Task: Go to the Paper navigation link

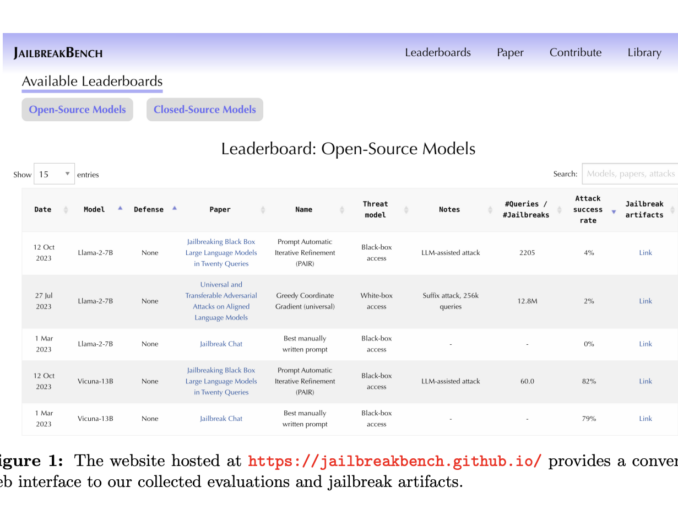Action: tap(510, 52)
